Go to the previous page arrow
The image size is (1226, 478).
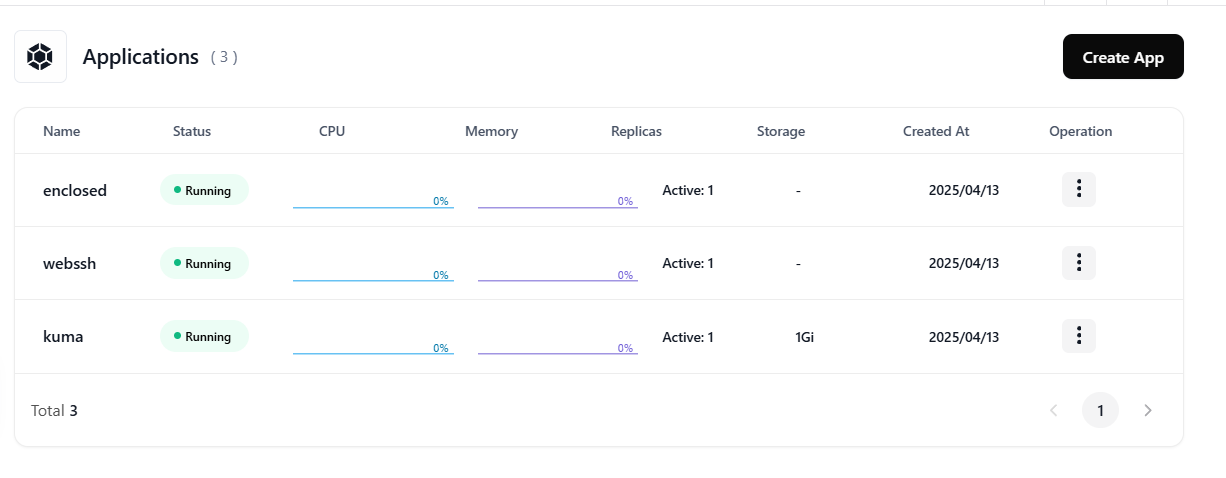tap(1053, 410)
